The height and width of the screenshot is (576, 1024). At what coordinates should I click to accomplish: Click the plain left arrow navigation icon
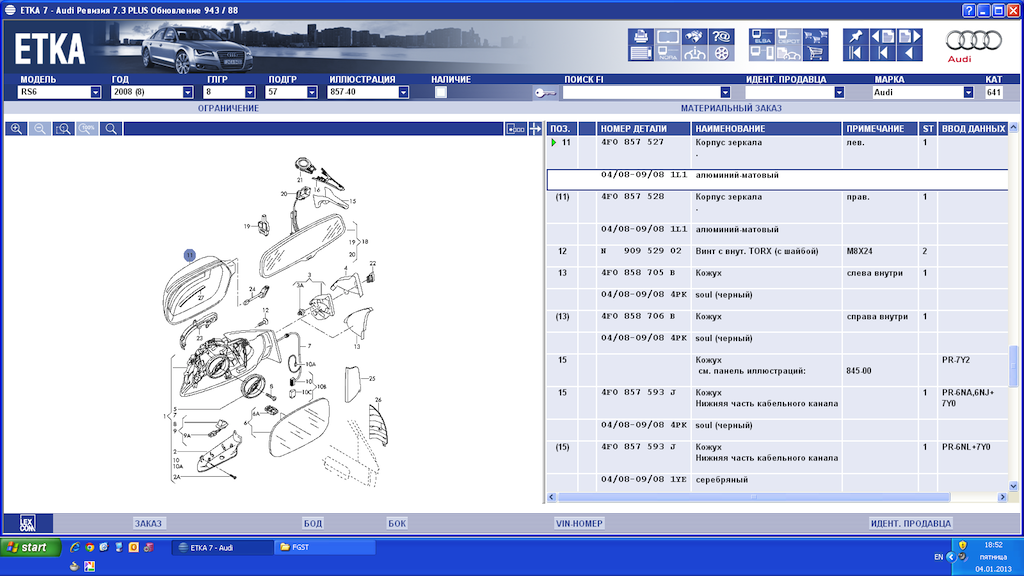click(x=910, y=53)
